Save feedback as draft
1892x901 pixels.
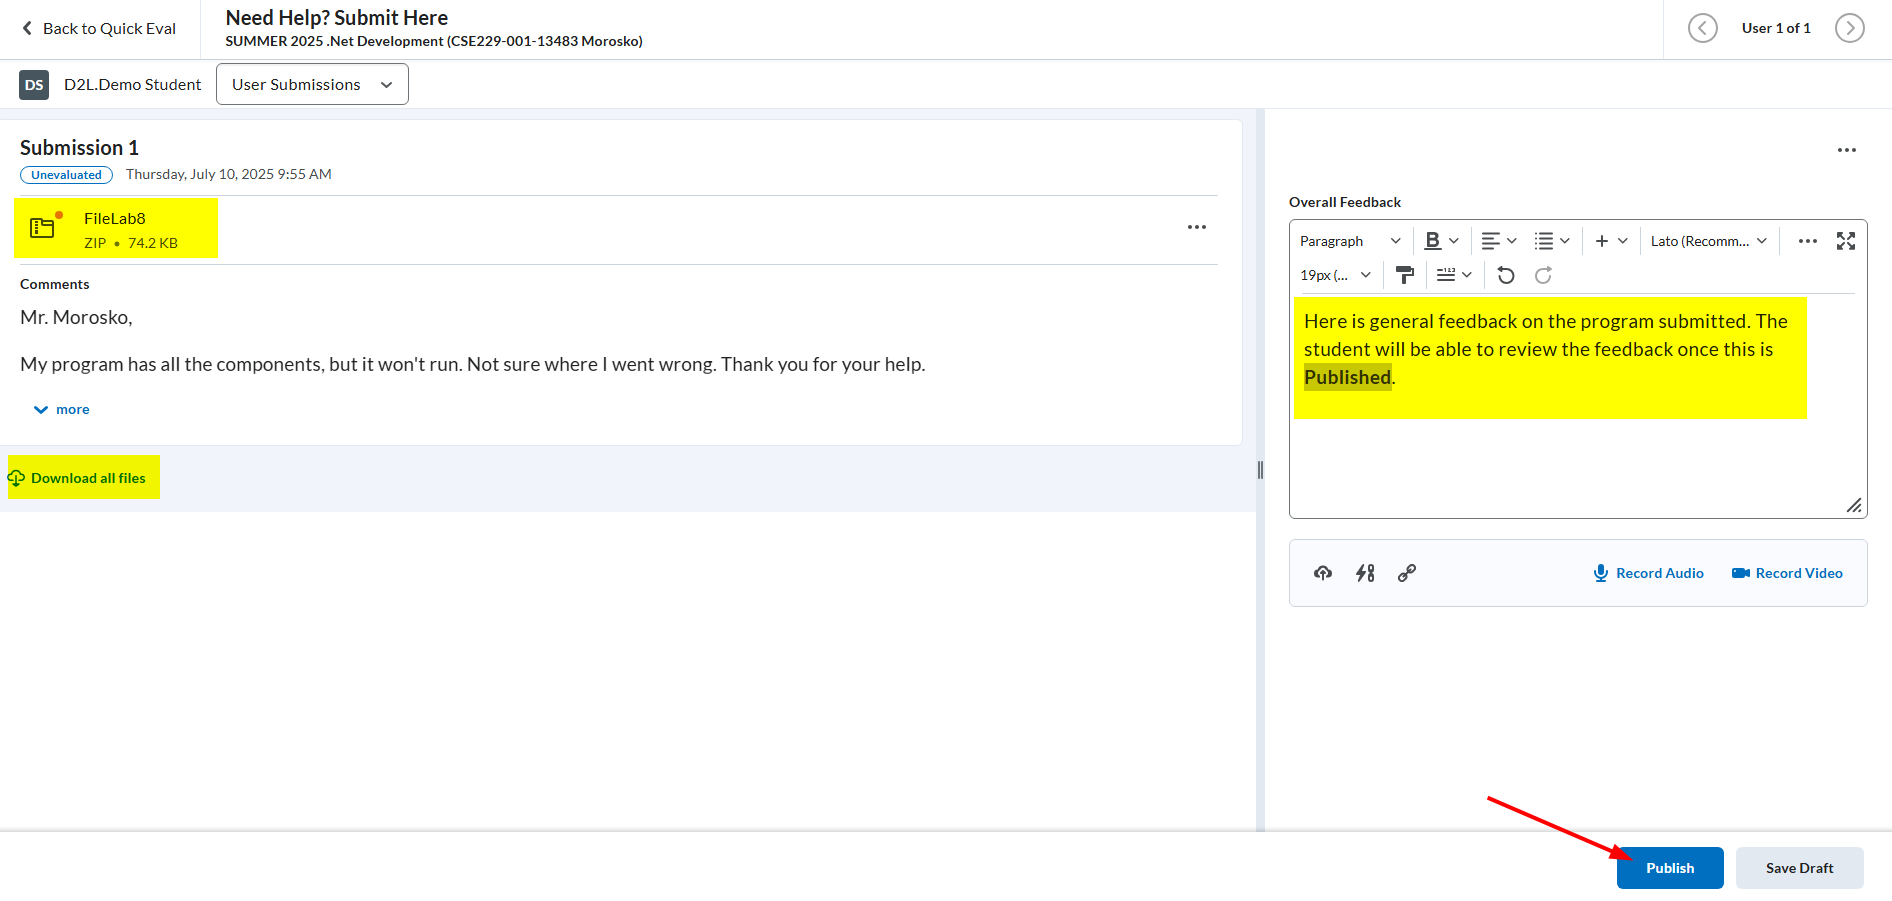(x=1799, y=868)
